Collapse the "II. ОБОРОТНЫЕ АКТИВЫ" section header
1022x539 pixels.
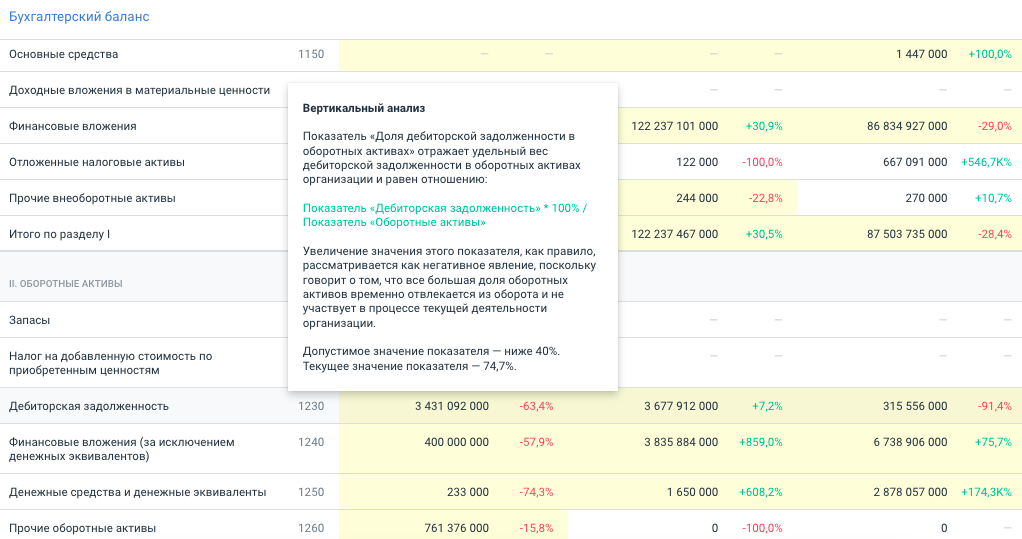coord(66,284)
